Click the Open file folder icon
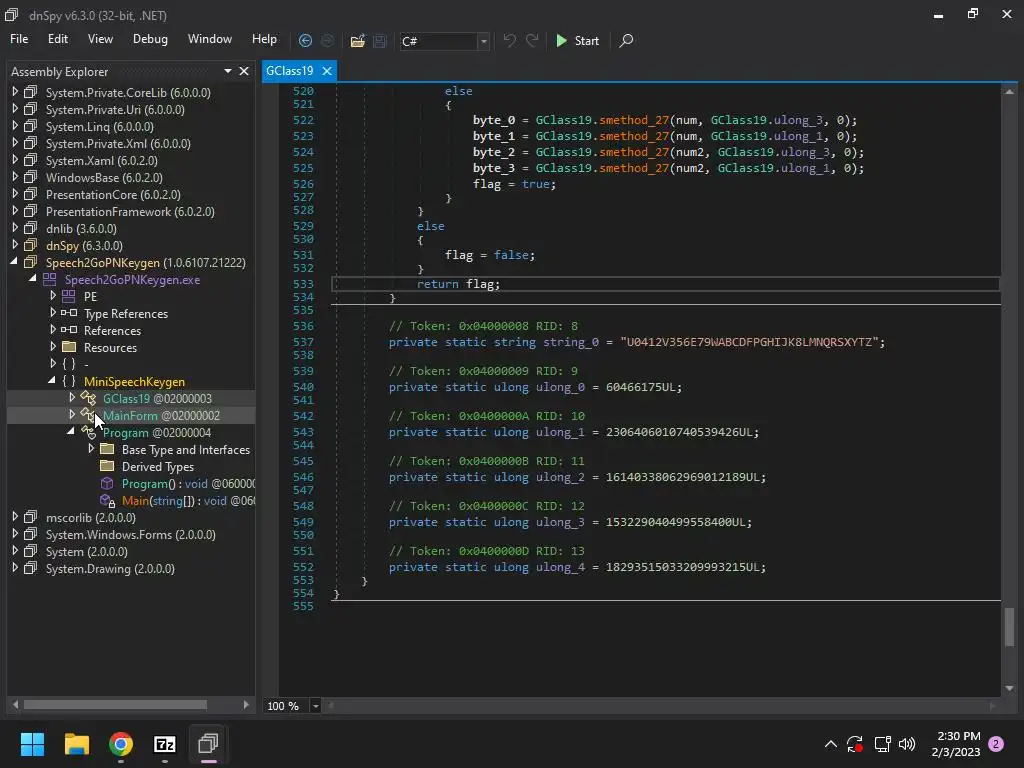 357,41
